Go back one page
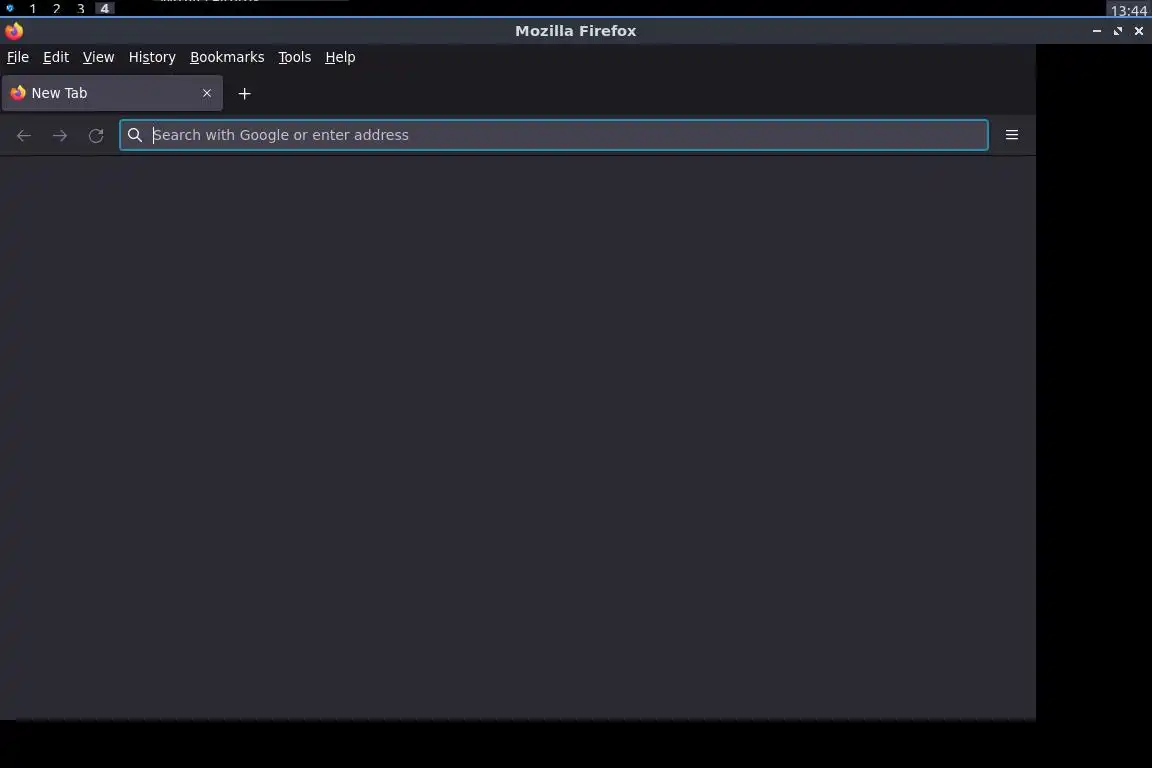 pyautogui.click(x=24, y=135)
